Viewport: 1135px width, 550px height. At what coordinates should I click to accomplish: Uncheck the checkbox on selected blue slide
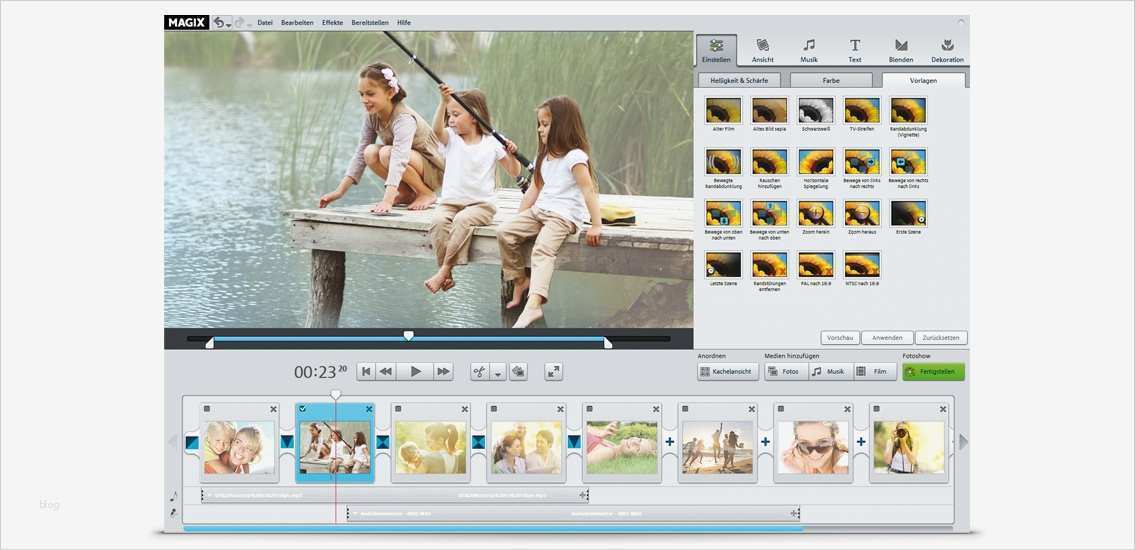tap(303, 409)
